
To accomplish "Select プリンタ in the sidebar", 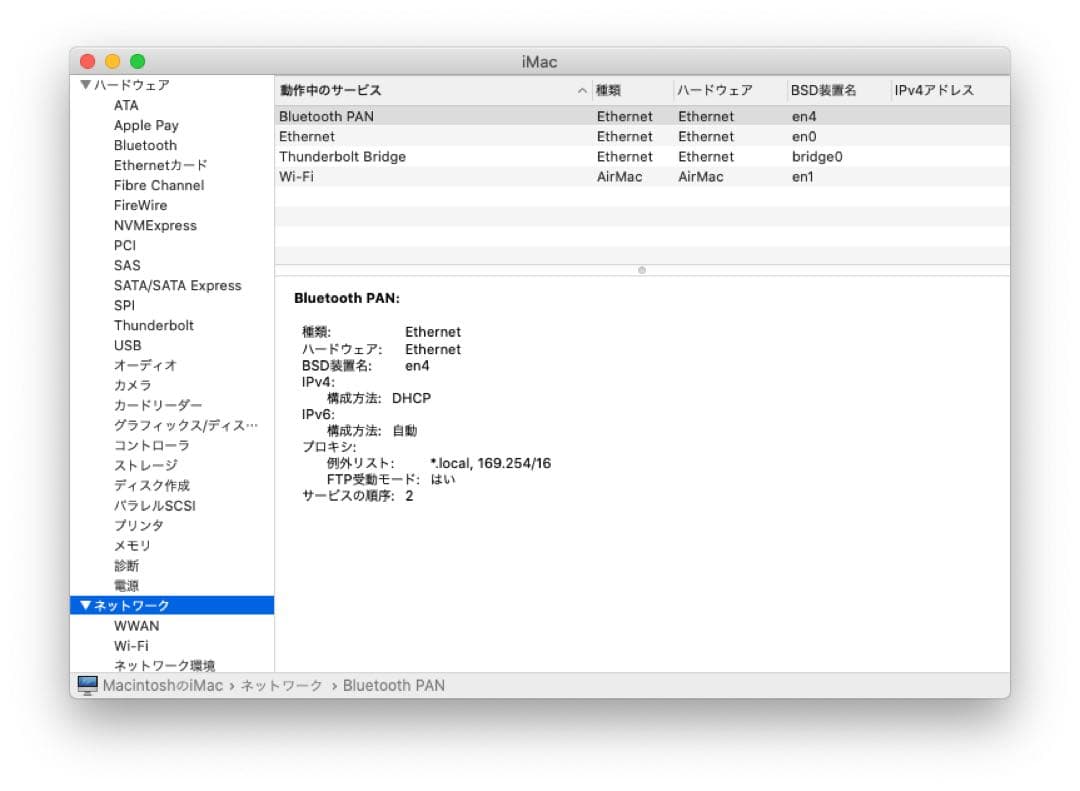I will pos(138,525).
